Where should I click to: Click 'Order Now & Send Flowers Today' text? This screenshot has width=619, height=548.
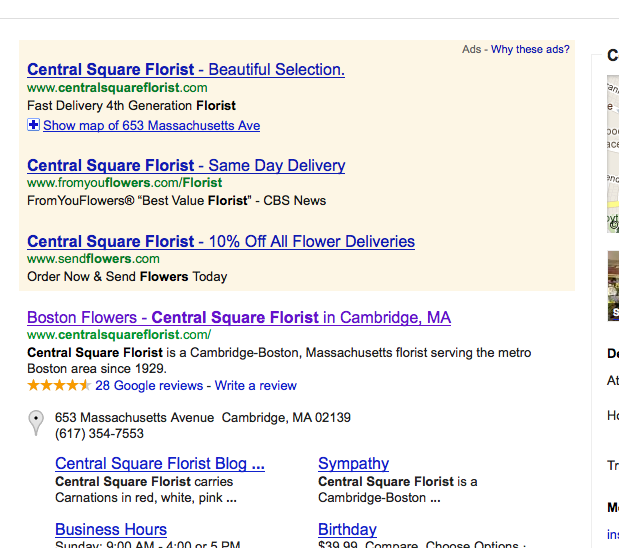click(127, 276)
